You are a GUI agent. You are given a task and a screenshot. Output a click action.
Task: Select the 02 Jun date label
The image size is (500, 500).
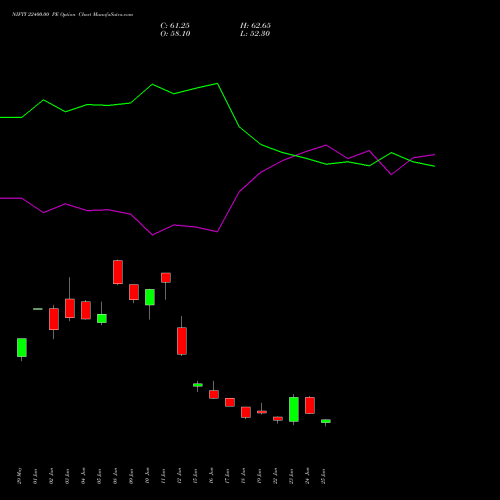(x=51, y=476)
